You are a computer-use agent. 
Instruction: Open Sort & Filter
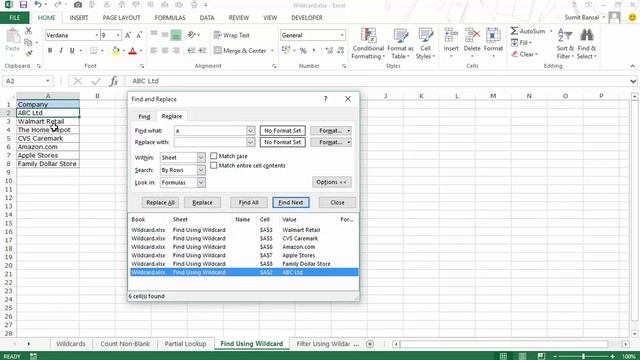pos(565,44)
